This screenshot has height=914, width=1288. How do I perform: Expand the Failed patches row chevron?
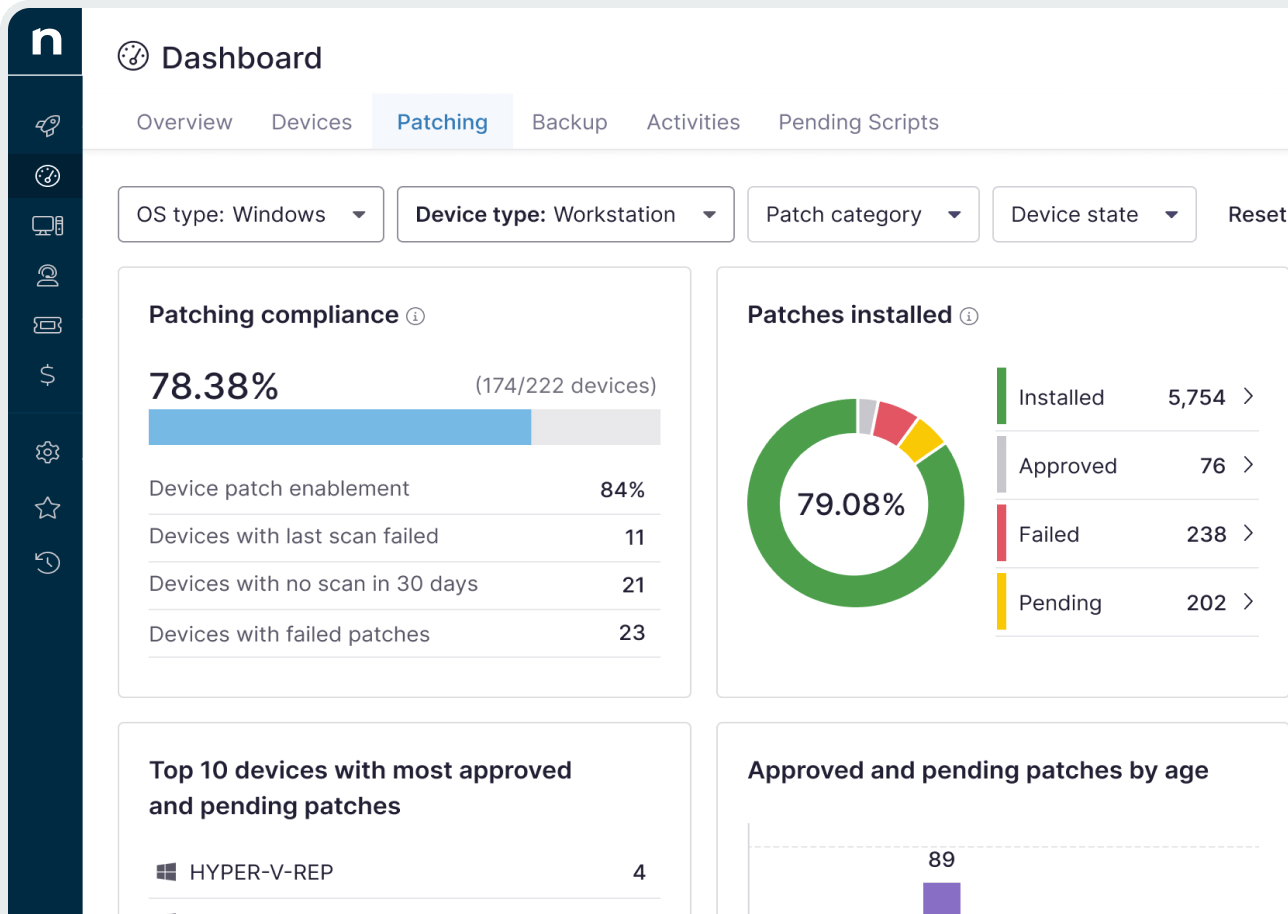pyautogui.click(x=1248, y=534)
